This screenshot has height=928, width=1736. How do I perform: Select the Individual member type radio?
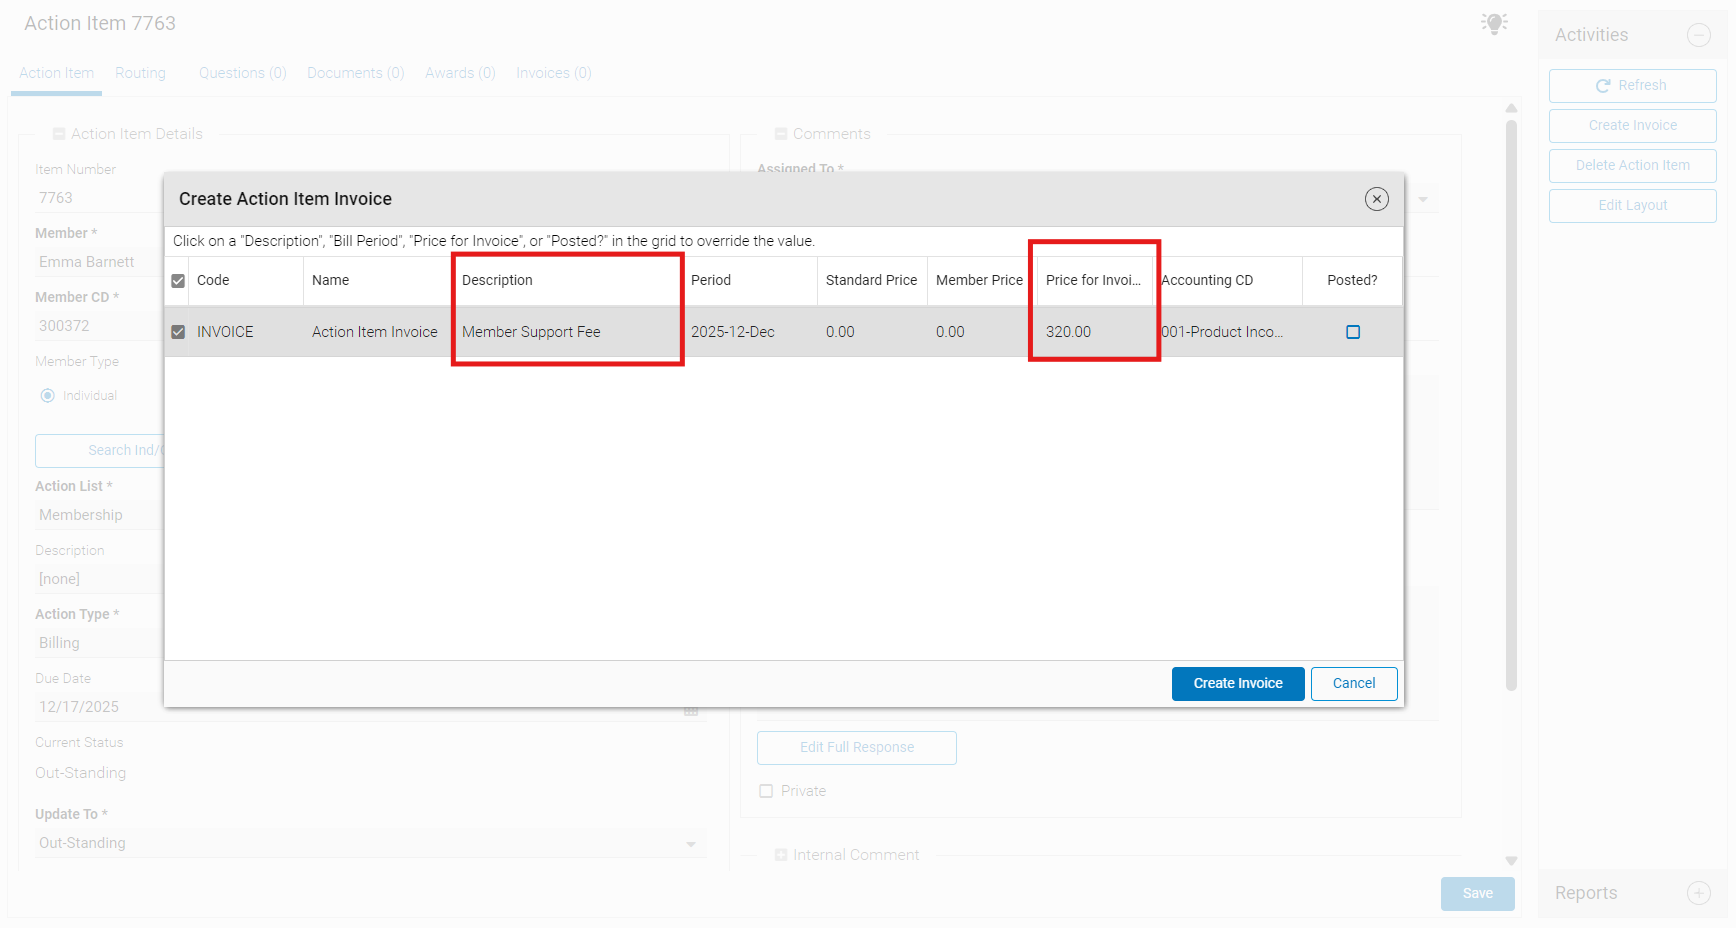tap(47, 396)
